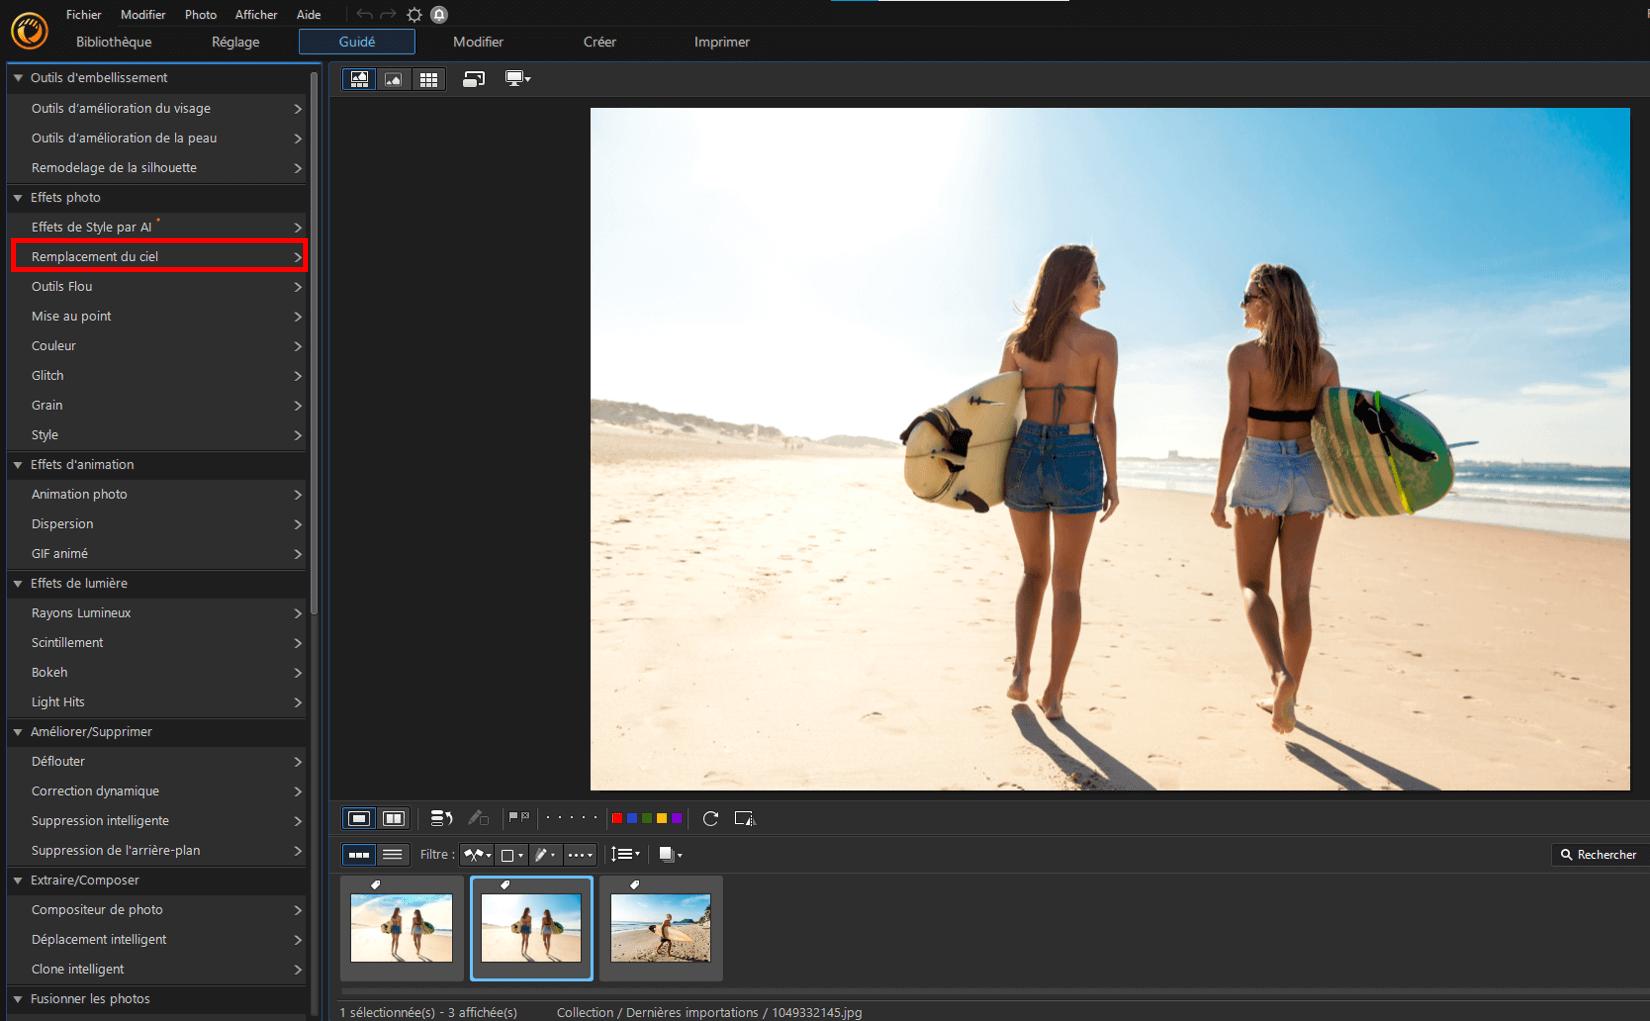Image resolution: width=1650 pixels, height=1021 pixels.
Task: Select the third beach photo thumbnail
Action: (x=660, y=927)
